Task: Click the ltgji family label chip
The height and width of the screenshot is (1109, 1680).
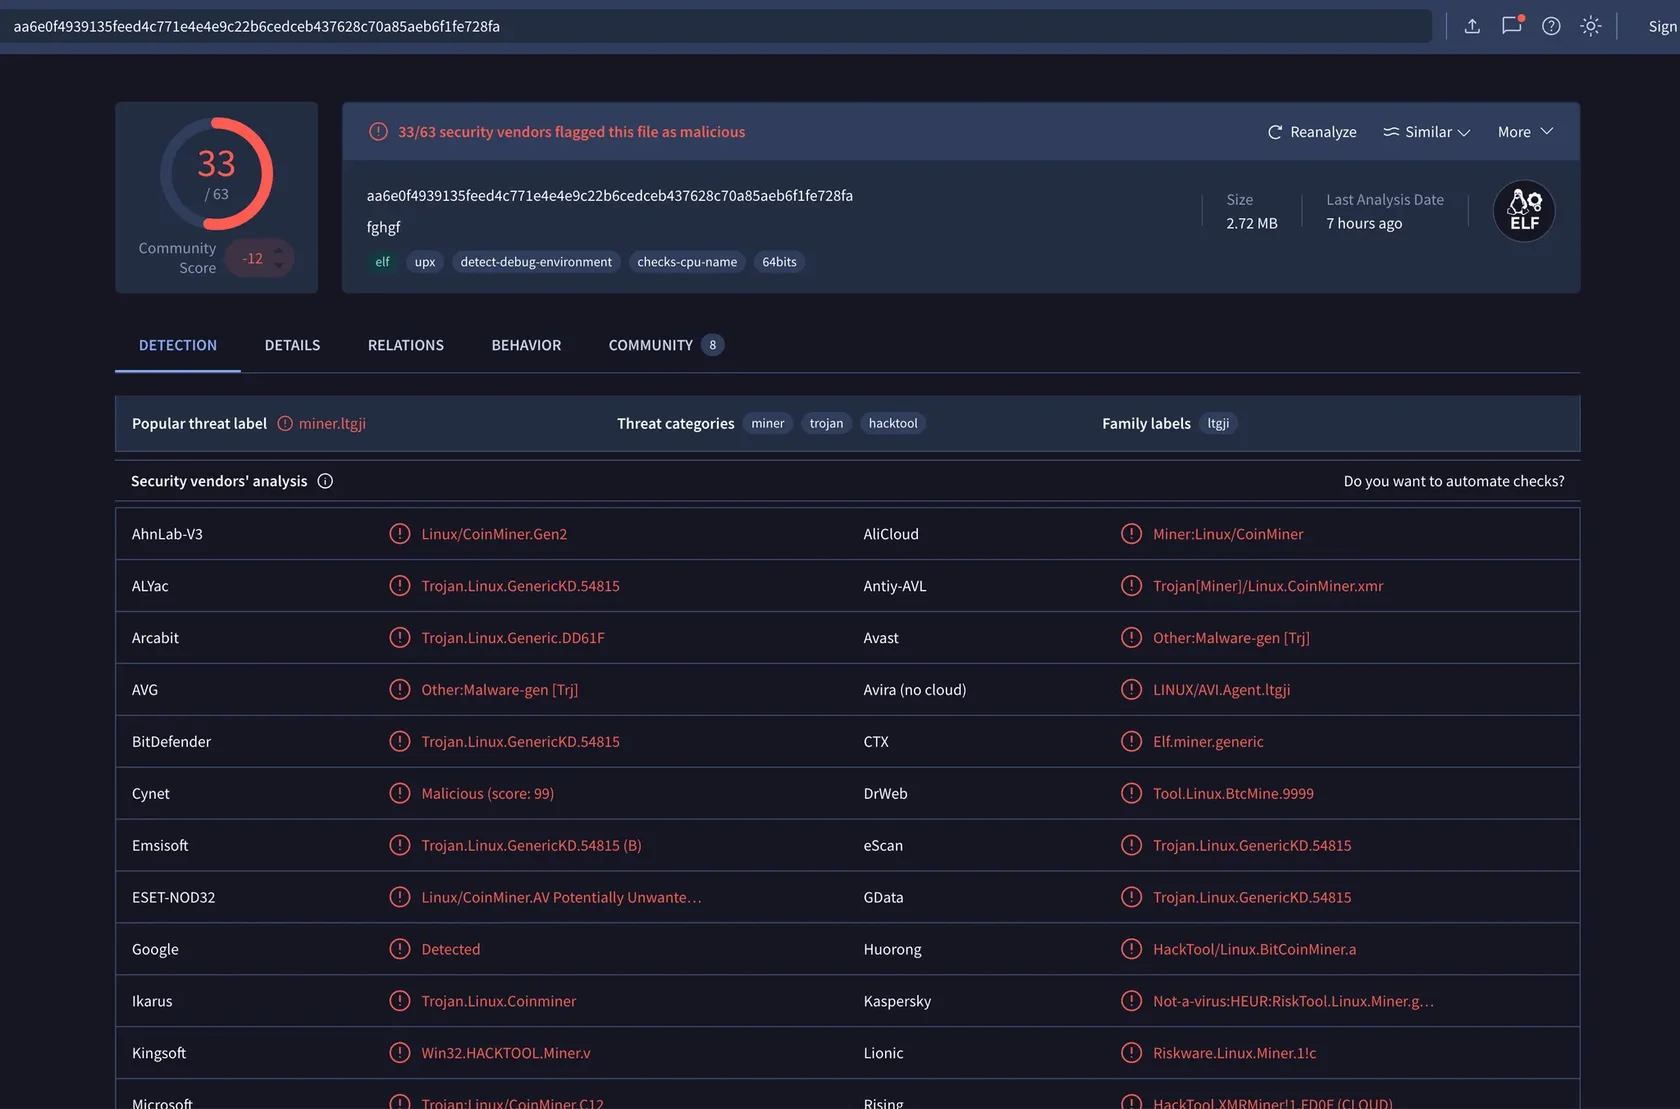Action: pos(1218,423)
